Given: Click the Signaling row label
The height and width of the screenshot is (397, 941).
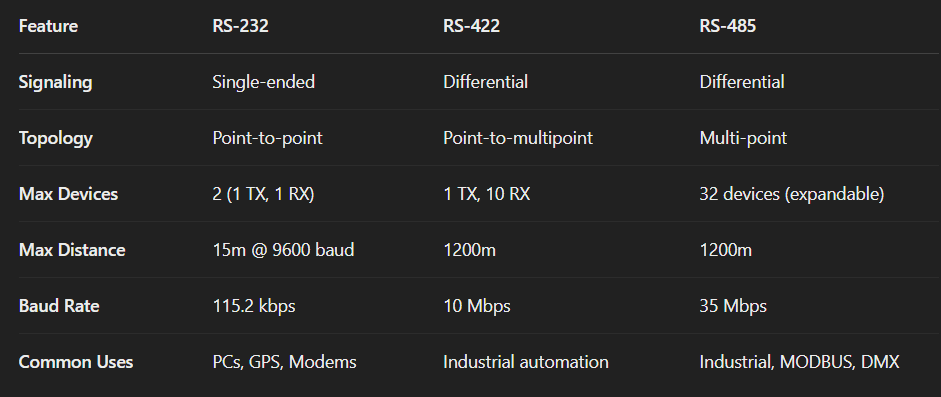Looking at the screenshot, I should tap(56, 82).
